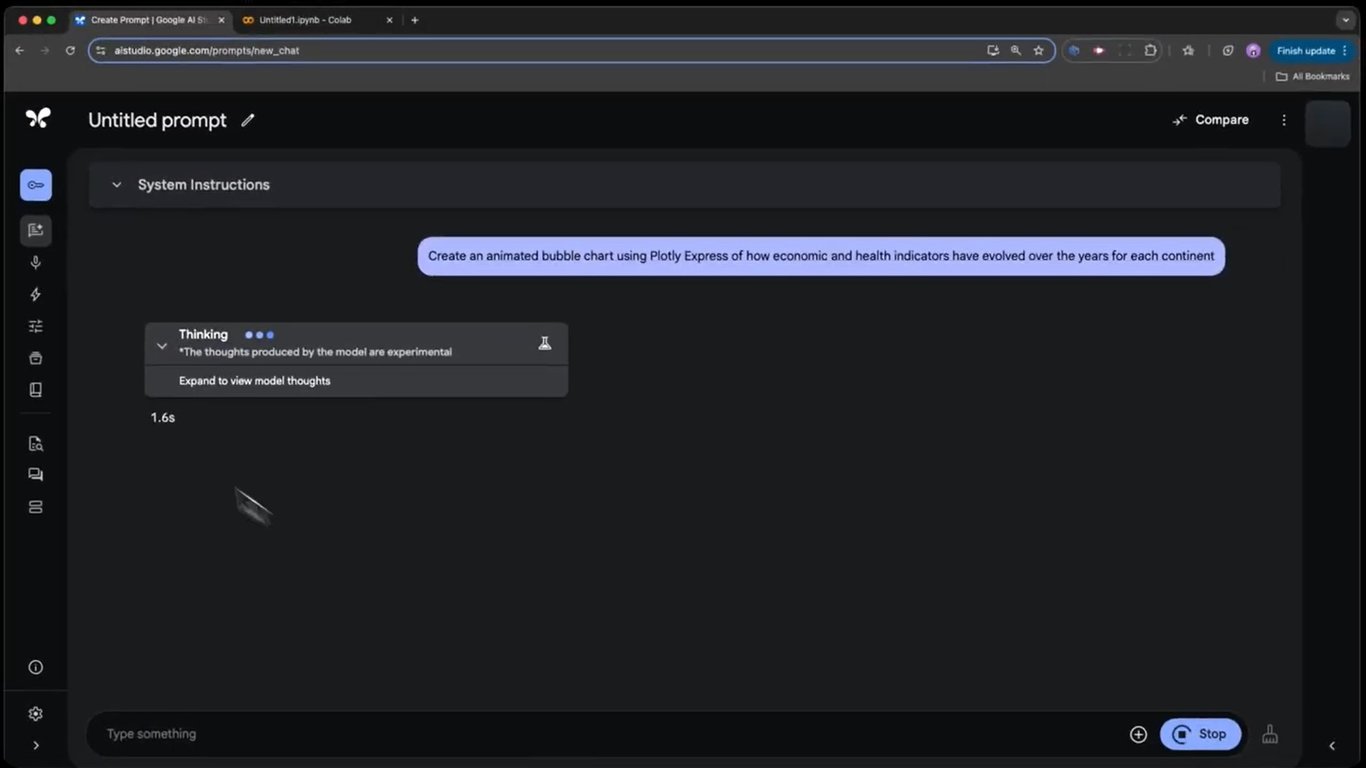Collapse the System Instructions section
Image resolution: width=1366 pixels, height=768 pixels.
click(x=116, y=184)
